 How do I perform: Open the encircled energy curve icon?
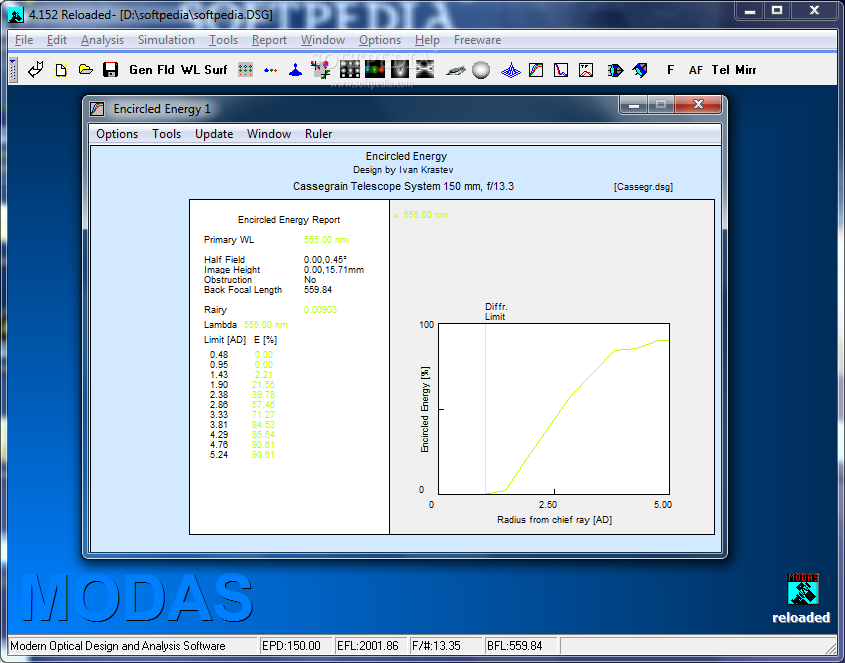pos(536,70)
